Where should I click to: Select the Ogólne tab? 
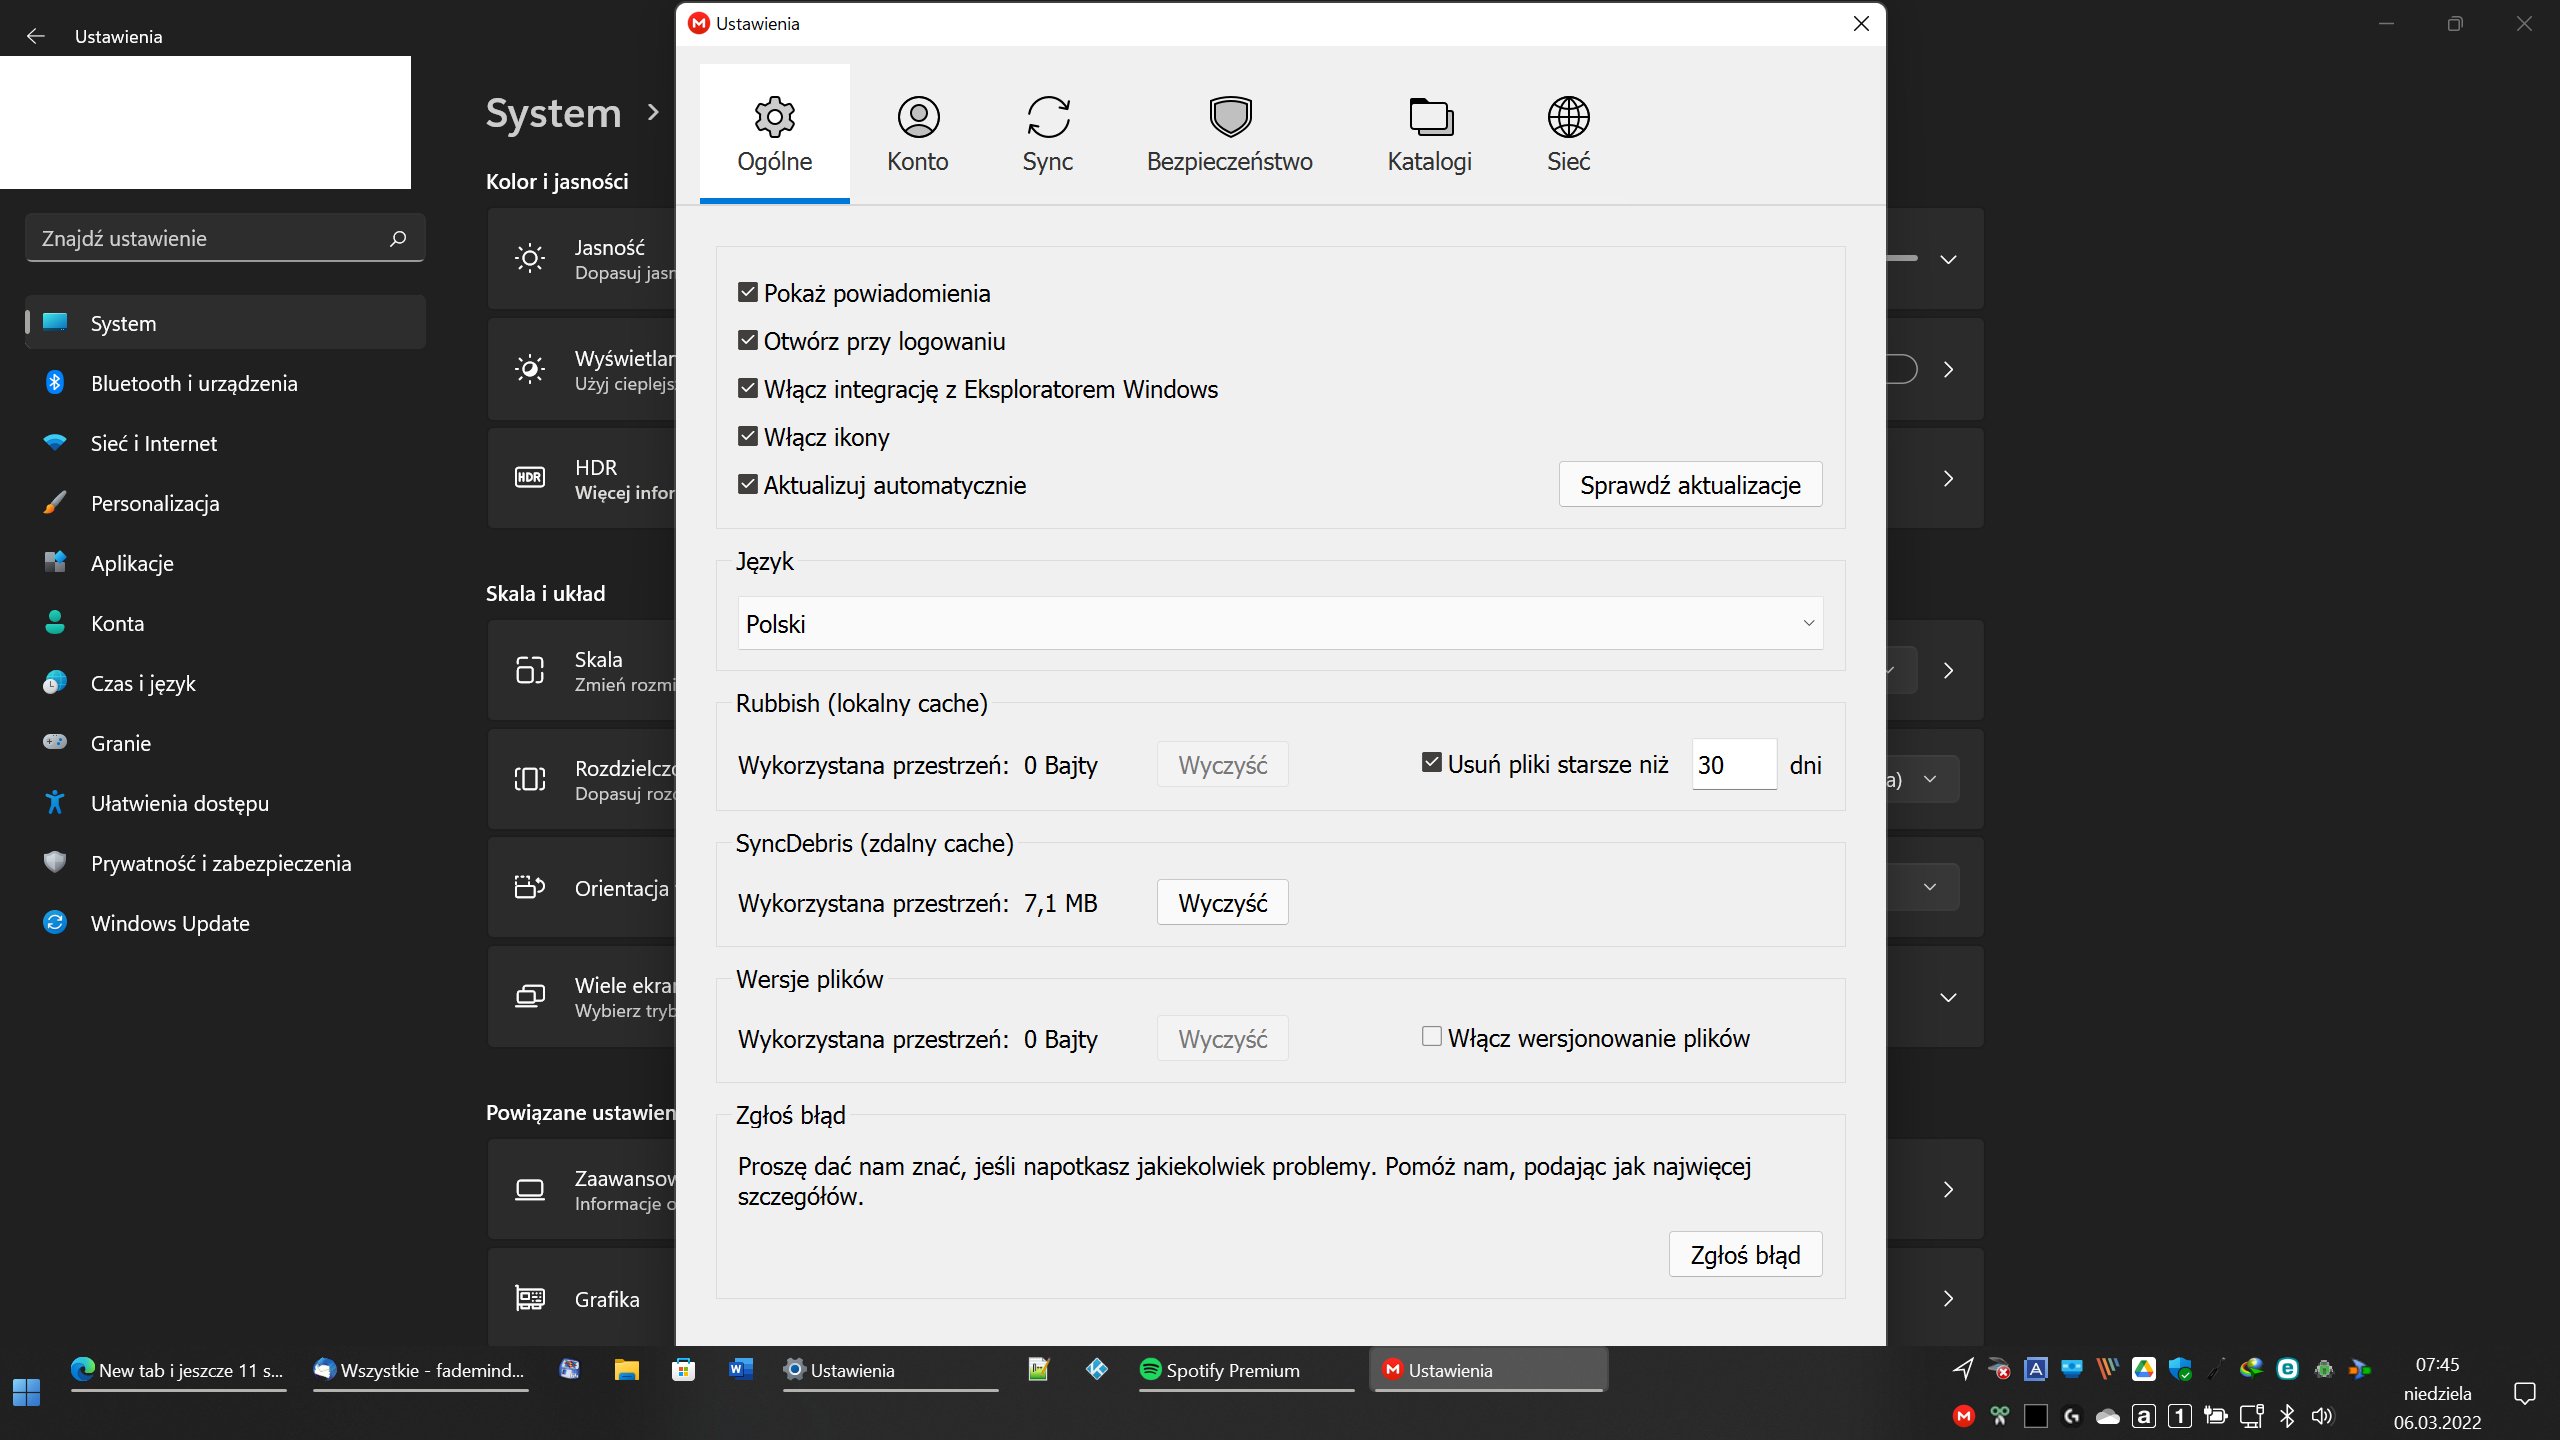tap(774, 133)
